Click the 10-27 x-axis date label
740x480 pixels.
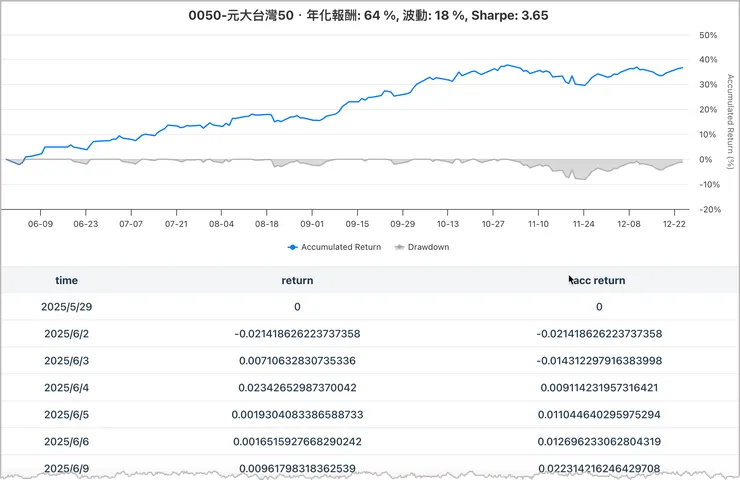coord(493,224)
